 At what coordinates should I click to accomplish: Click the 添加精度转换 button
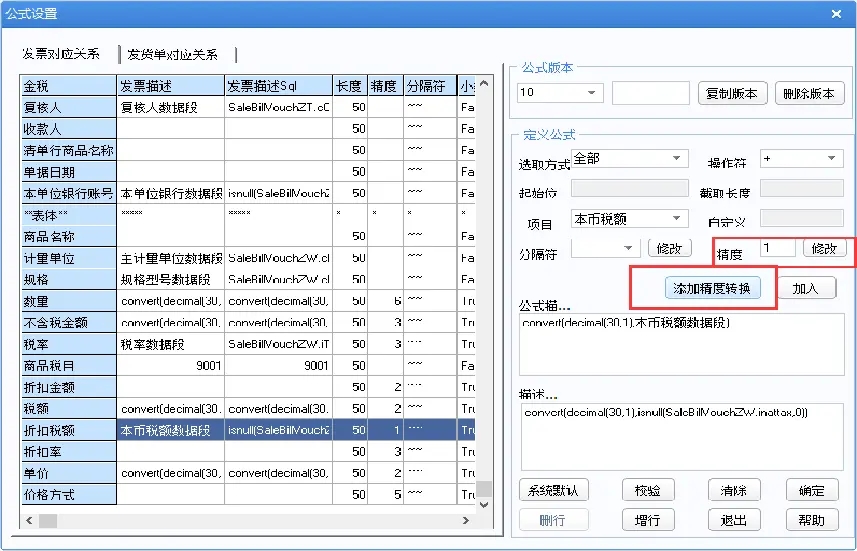[712, 288]
